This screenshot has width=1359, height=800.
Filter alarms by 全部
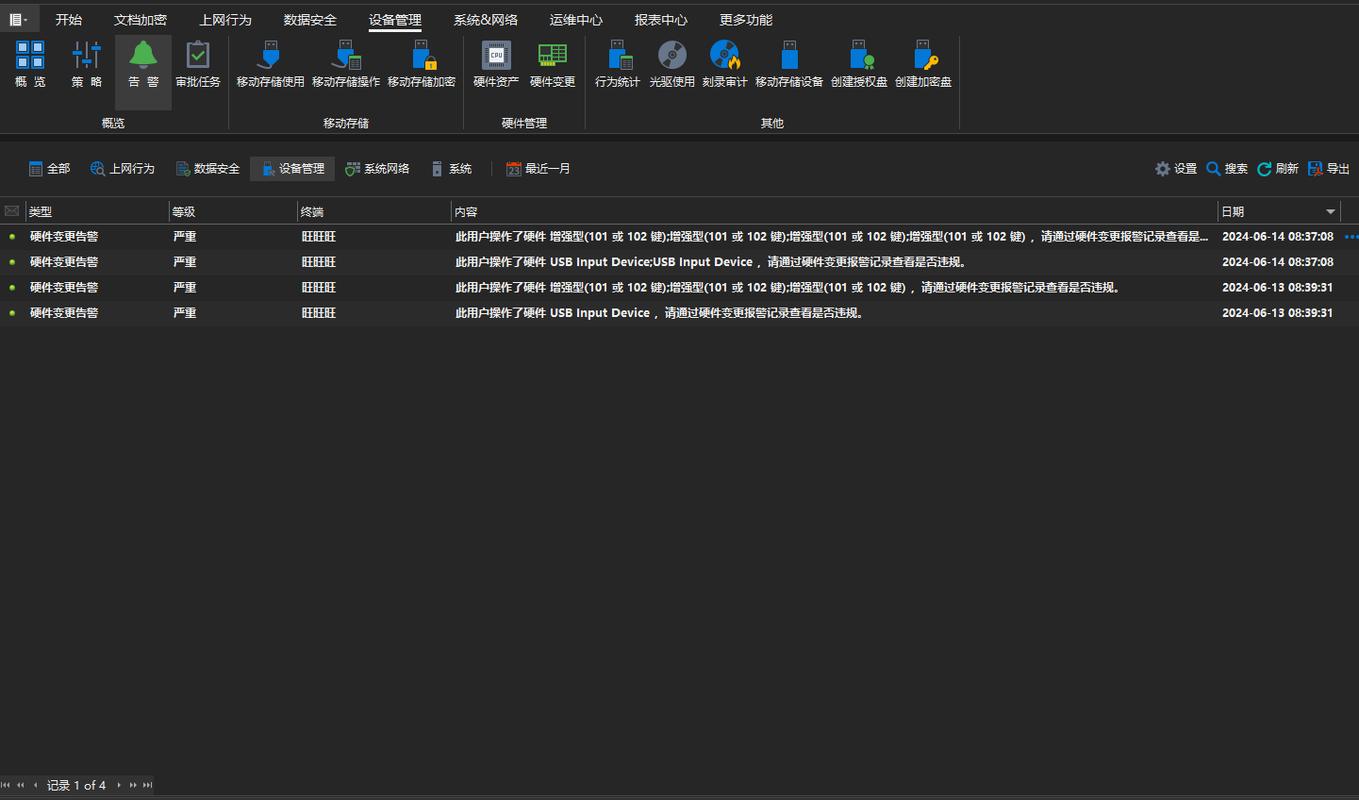[x=49, y=169]
